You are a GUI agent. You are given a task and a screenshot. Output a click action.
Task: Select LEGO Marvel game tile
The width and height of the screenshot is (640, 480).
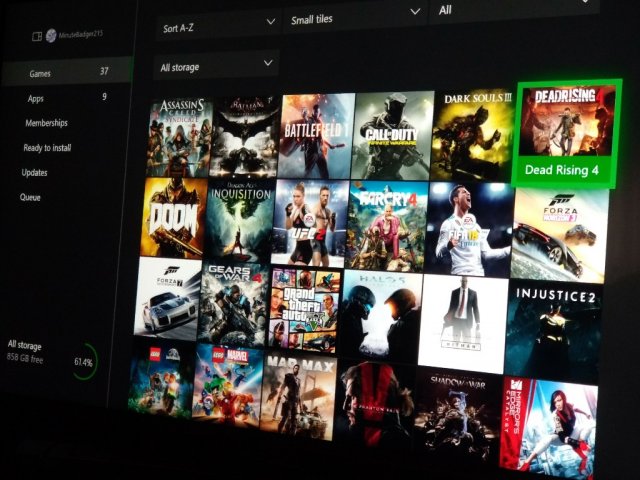pyautogui.click(x=228, y=386)
